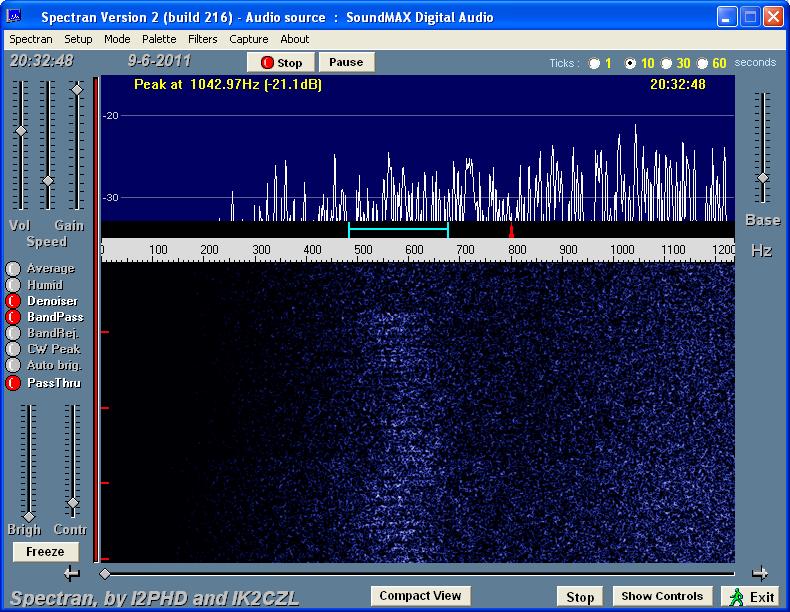Screen dimensions: 790x612
Task: Select the 1 second ticks radio button
Action: (x=595, y=64)
